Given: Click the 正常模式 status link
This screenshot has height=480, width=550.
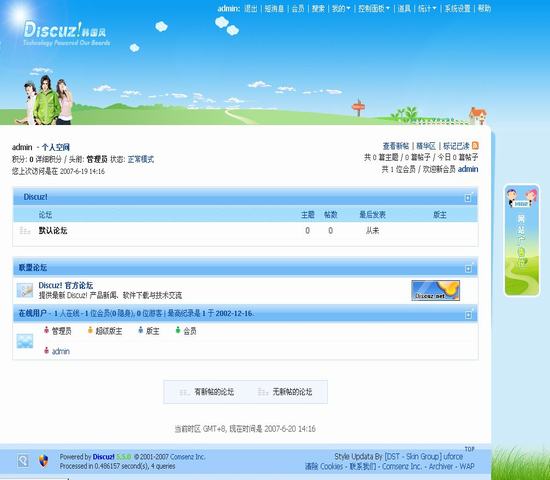Looking at the screenshot, I should pos(140,159).
